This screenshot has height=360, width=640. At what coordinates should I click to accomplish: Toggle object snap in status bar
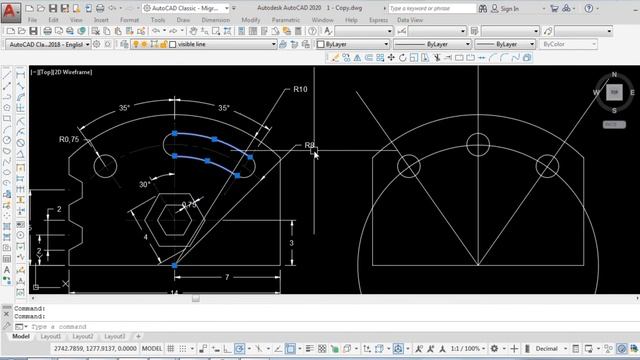(290, 349)
